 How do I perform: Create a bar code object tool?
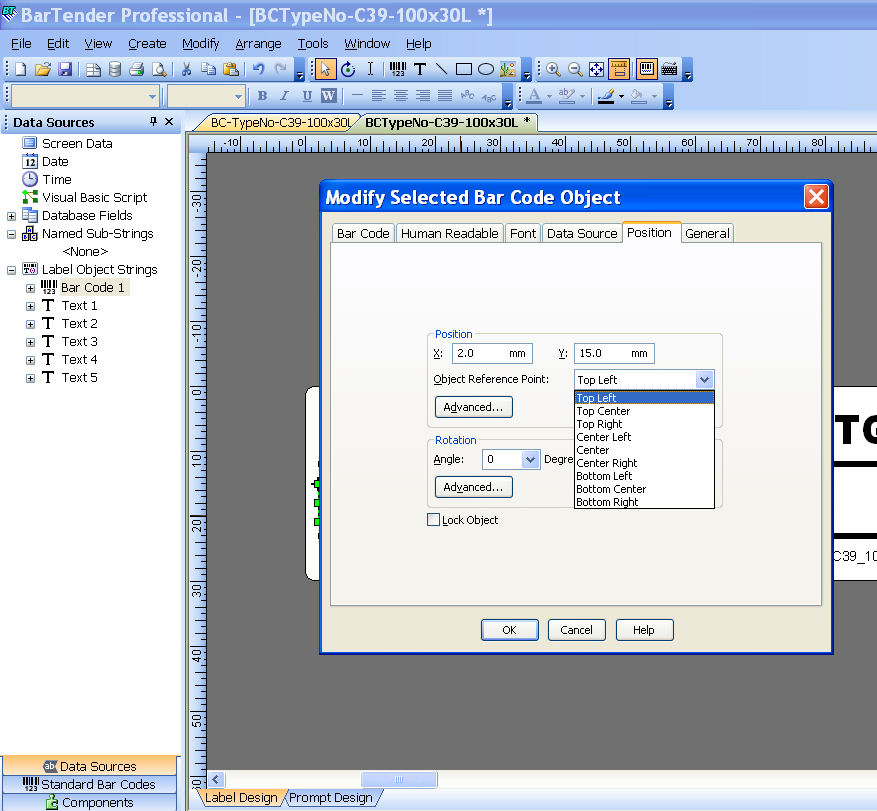(398, 69)
